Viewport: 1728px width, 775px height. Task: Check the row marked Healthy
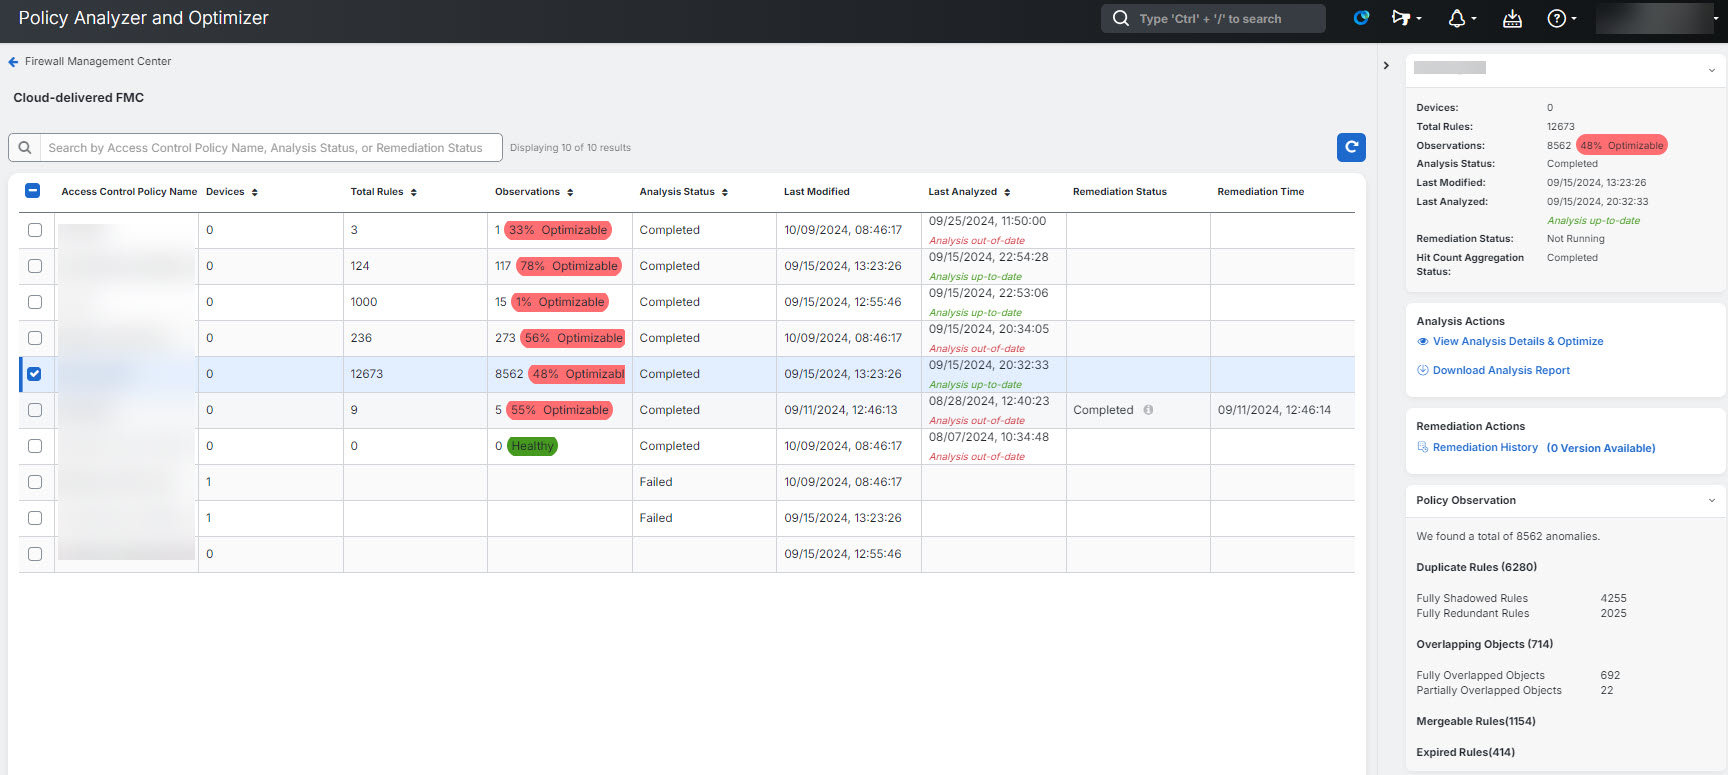click(x=35, y=446)
